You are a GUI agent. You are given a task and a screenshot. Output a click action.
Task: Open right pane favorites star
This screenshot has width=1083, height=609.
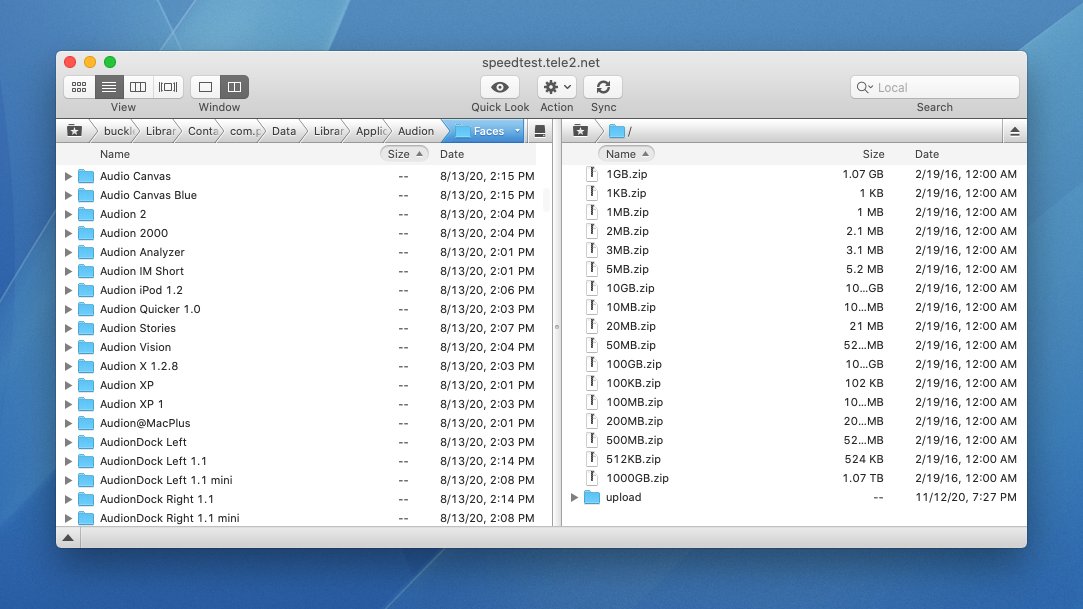coord(580,131)
